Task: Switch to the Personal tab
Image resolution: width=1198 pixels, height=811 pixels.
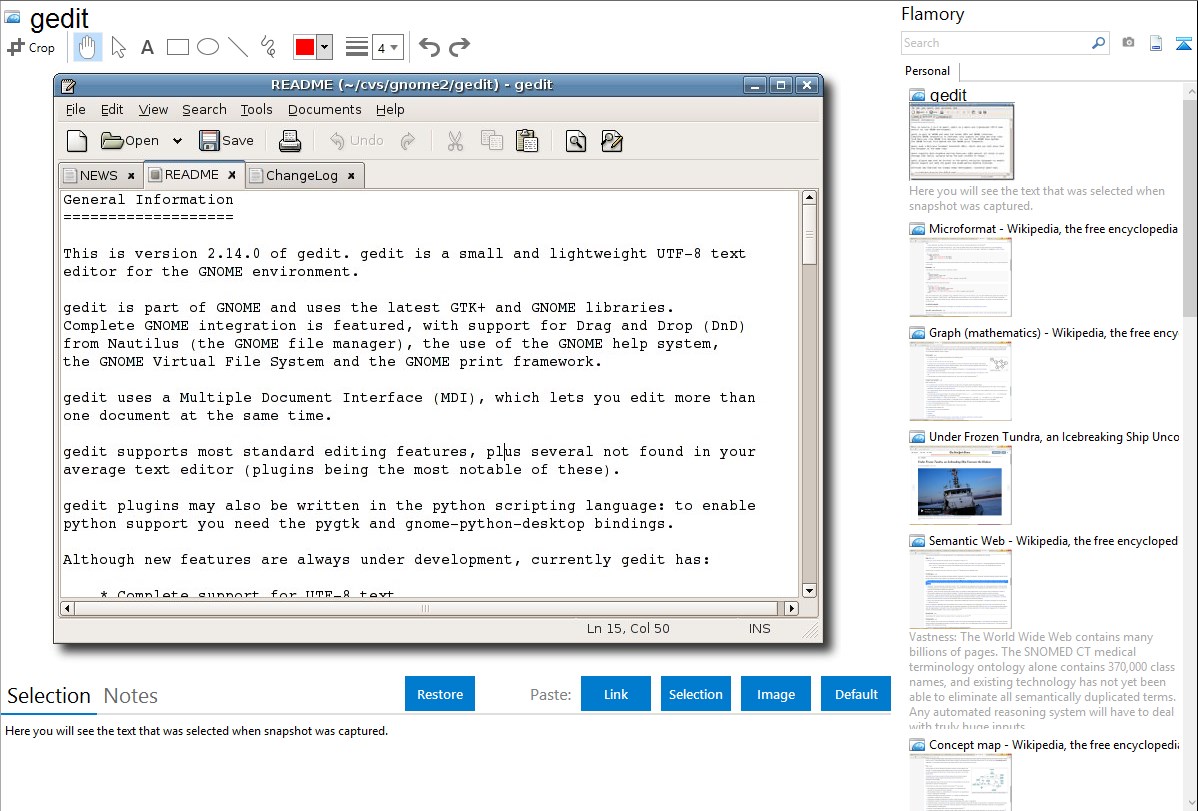Action: click(x=928, y=70)
